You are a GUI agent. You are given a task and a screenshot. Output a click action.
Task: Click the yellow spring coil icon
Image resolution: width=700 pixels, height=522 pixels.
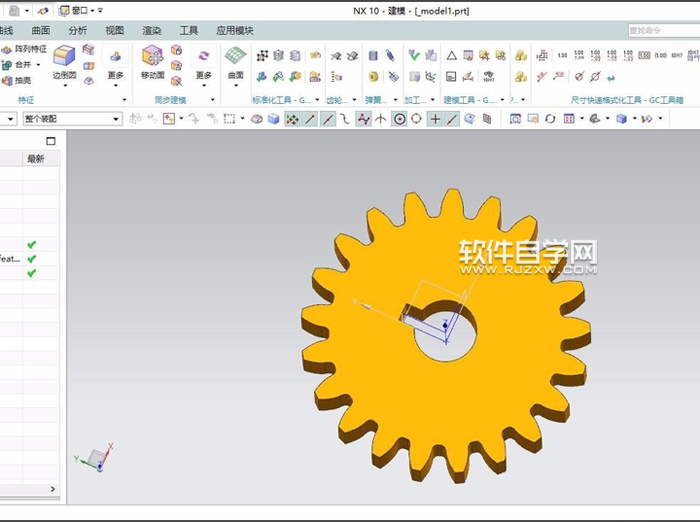point(373,77)
